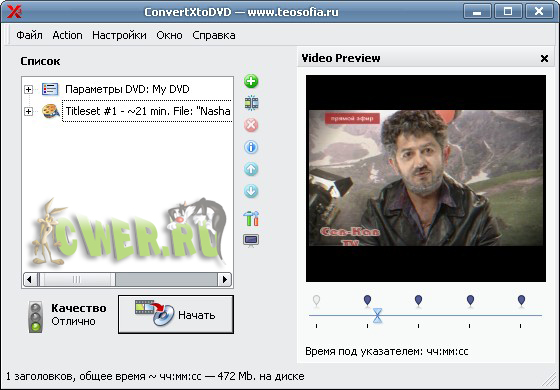Viewport: 560px width, 390px height.
Task: Click the list's right scroll arrow
Action: click(x=225, y=279)
